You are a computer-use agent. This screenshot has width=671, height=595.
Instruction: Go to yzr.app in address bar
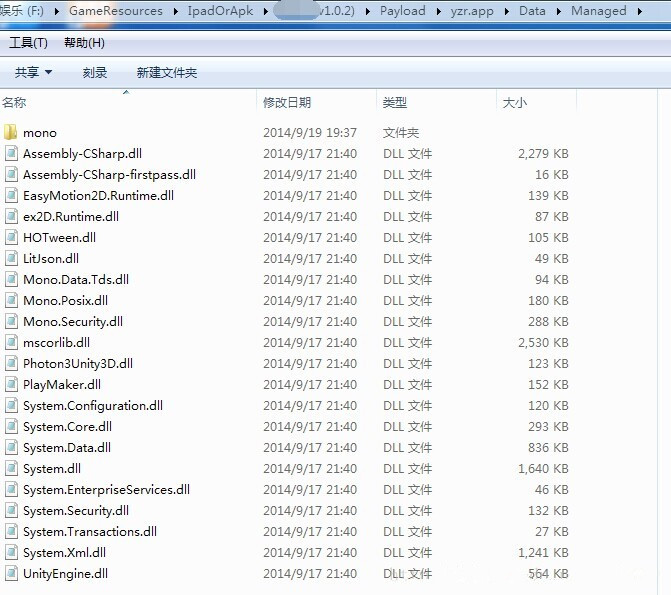tap(472, 11)
